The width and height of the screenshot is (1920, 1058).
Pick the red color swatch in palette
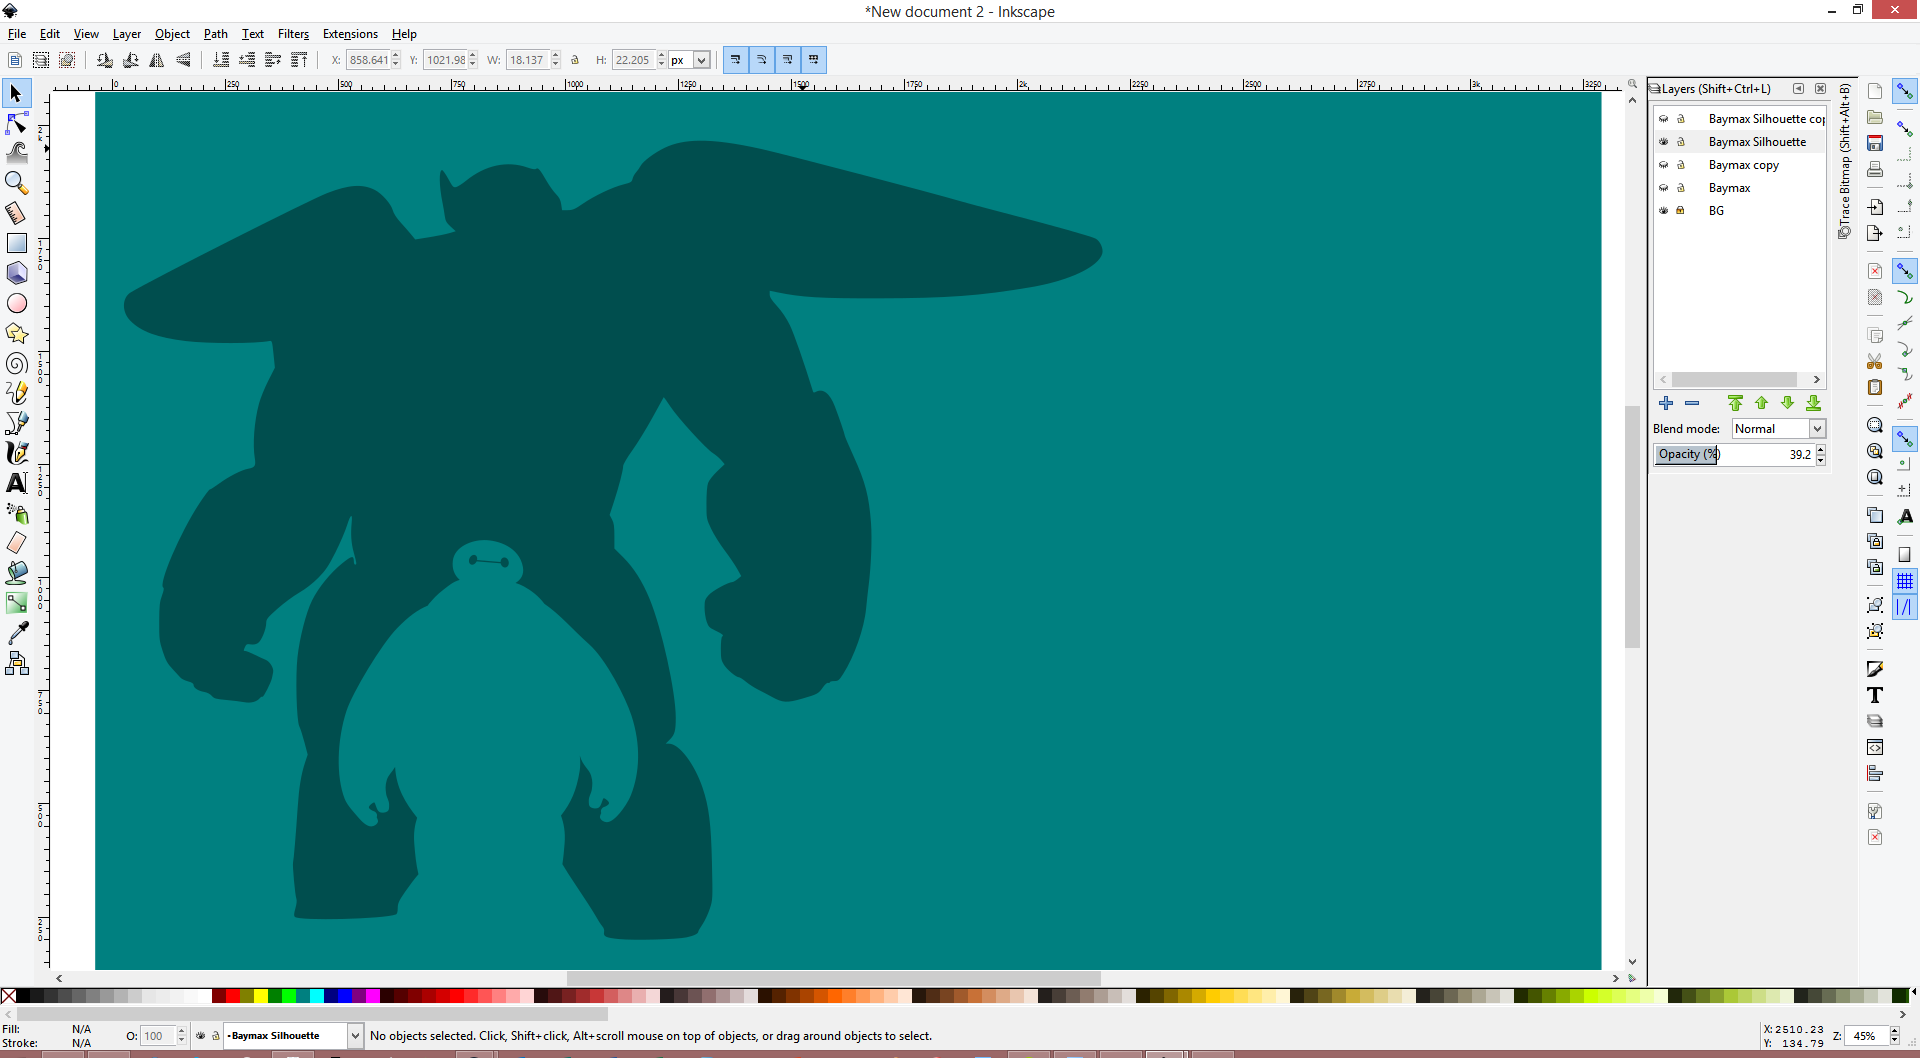(232, 996)
